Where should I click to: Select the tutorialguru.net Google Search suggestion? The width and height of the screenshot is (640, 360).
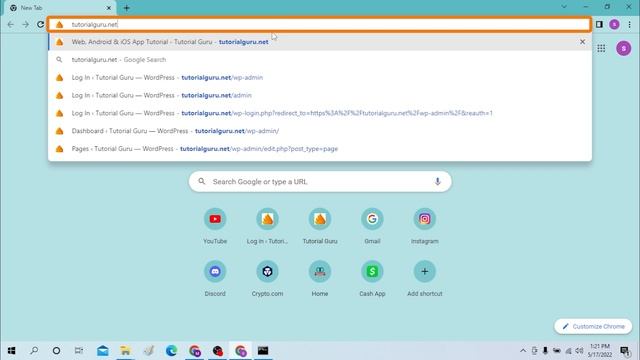(x=320, y=60)
